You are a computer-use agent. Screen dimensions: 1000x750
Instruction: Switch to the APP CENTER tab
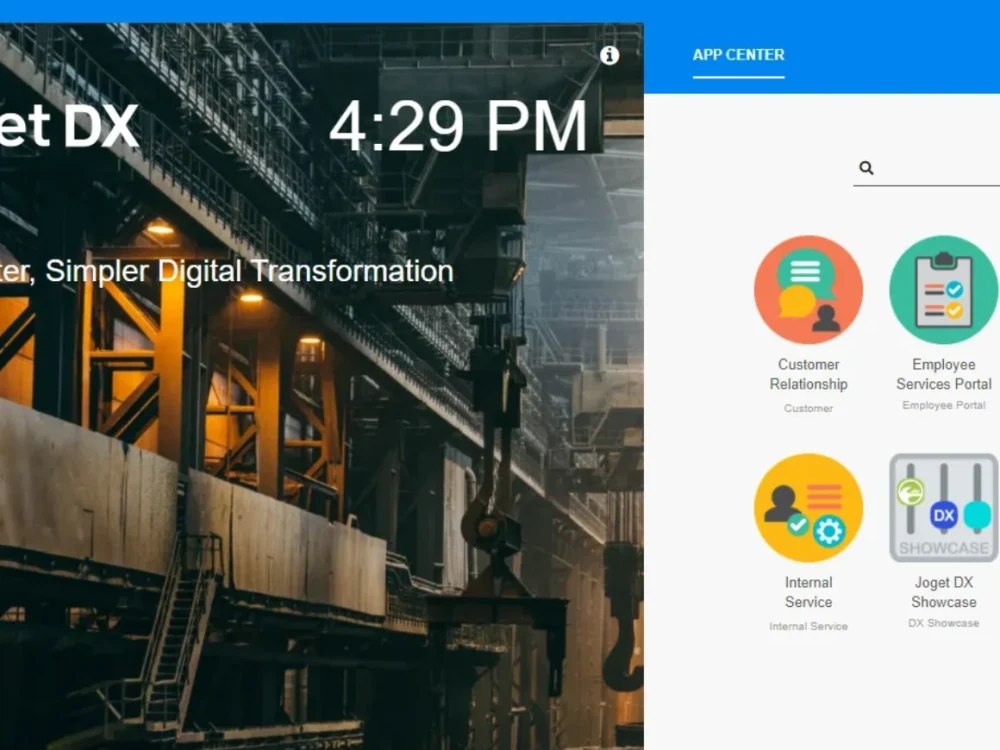(739, 55)
